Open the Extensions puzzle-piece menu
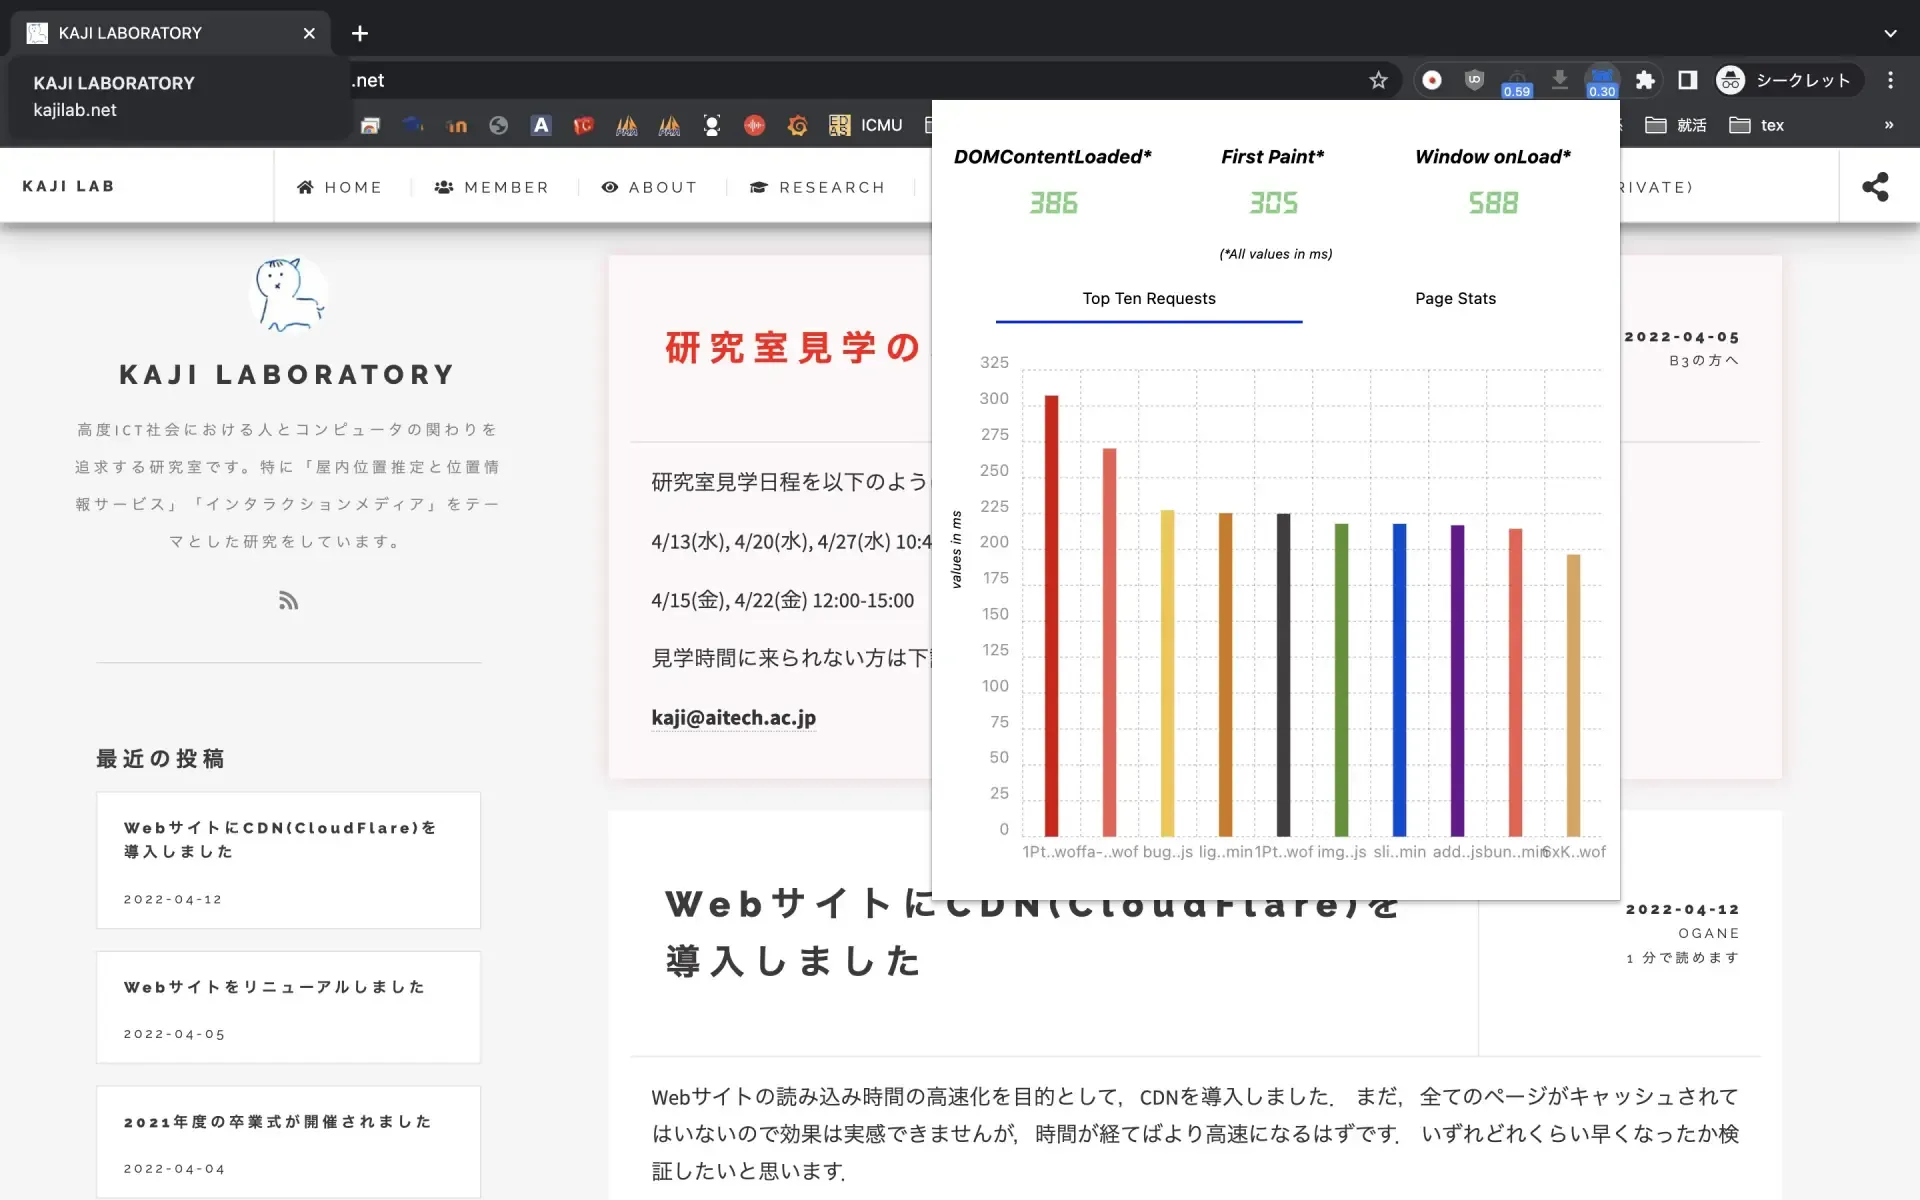 pyautogui.click(x=1645, y=80)
